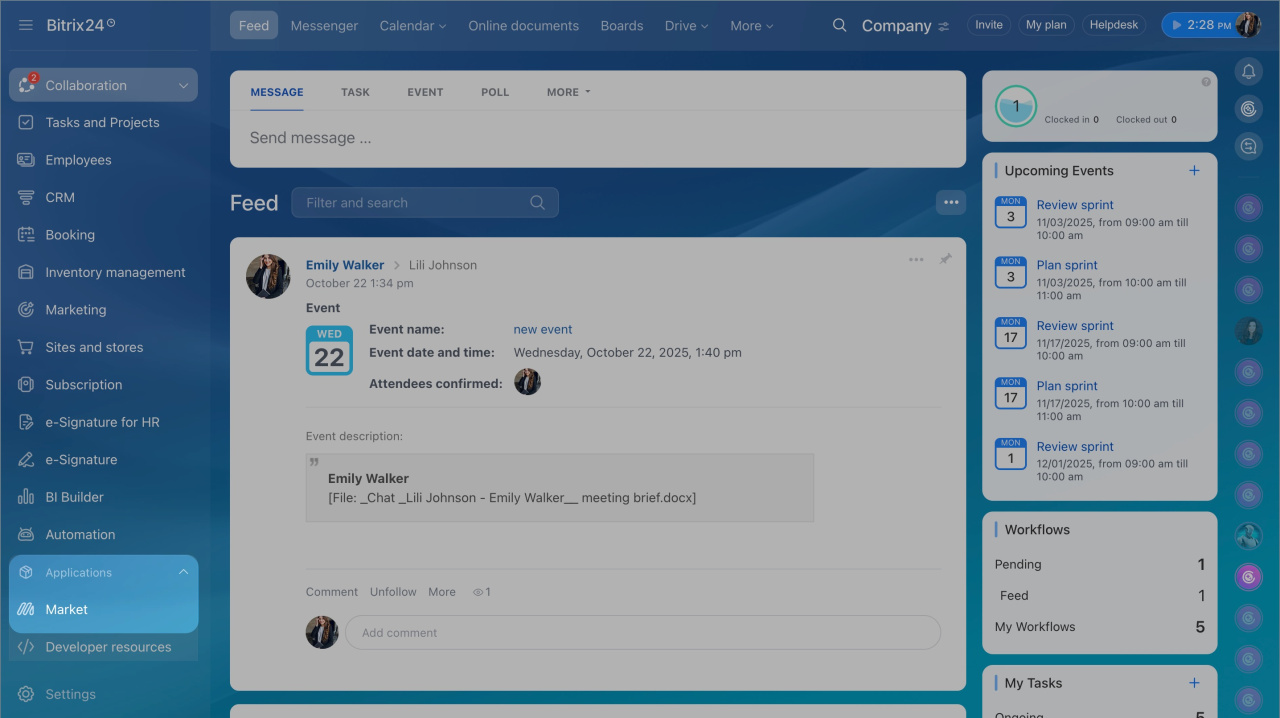This screenshot has height=718, width=1280.
Task: Unfollow the new event post
Action: pyautogui.click(x=393, y=592)
